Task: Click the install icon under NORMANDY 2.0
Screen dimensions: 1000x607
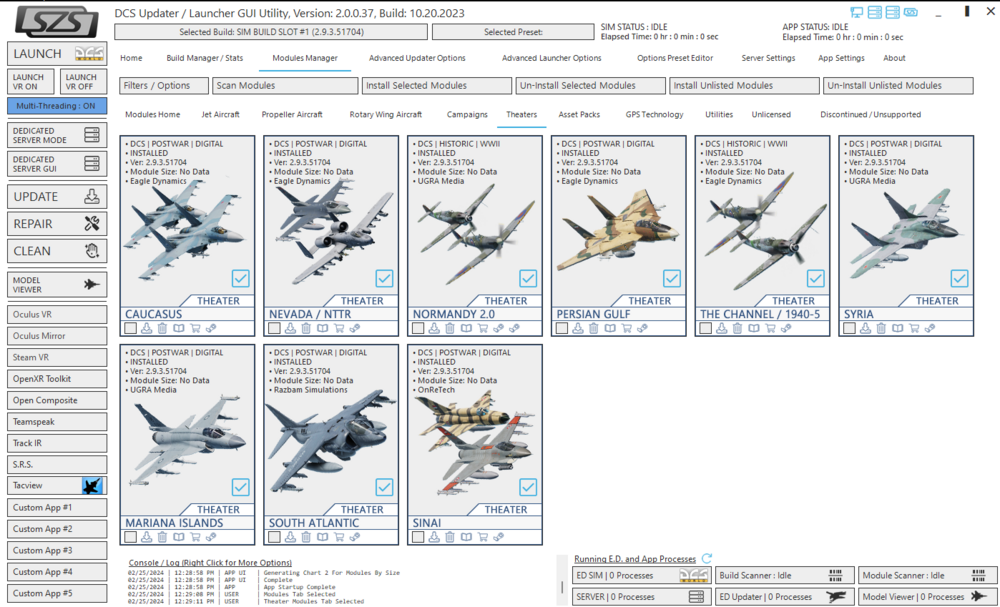Action: (x=434, y=328)
